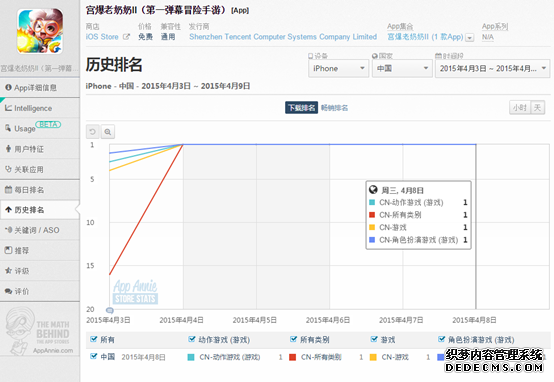The height and width of the screenshot is (382, 554).
Task: Click the globe icon in chart tooltip
Action: [373, 190]
